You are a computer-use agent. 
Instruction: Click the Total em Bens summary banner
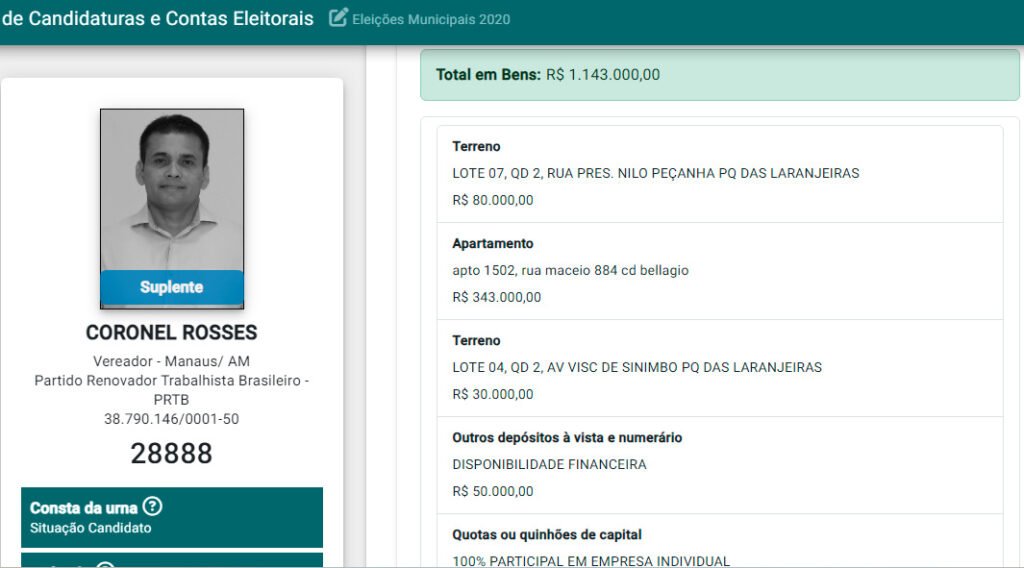719,75
